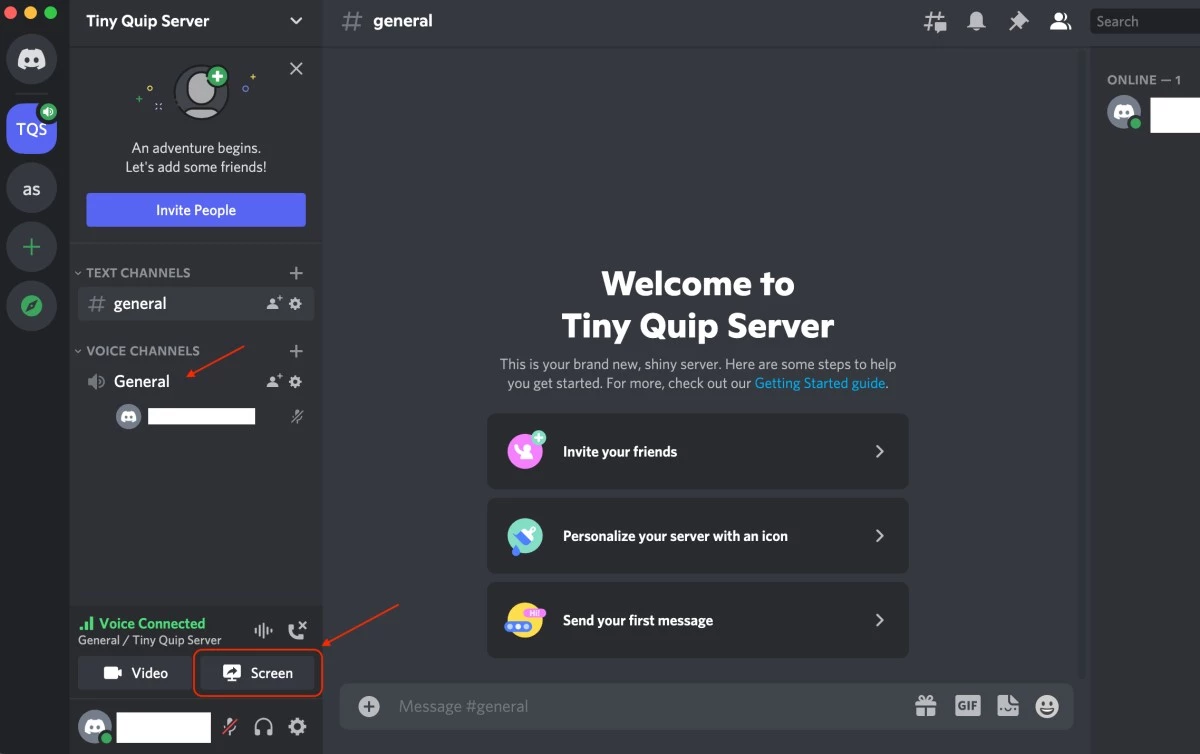Mute your microphone
This screenshot has height=754, width=1200.
tap(229, 727)
